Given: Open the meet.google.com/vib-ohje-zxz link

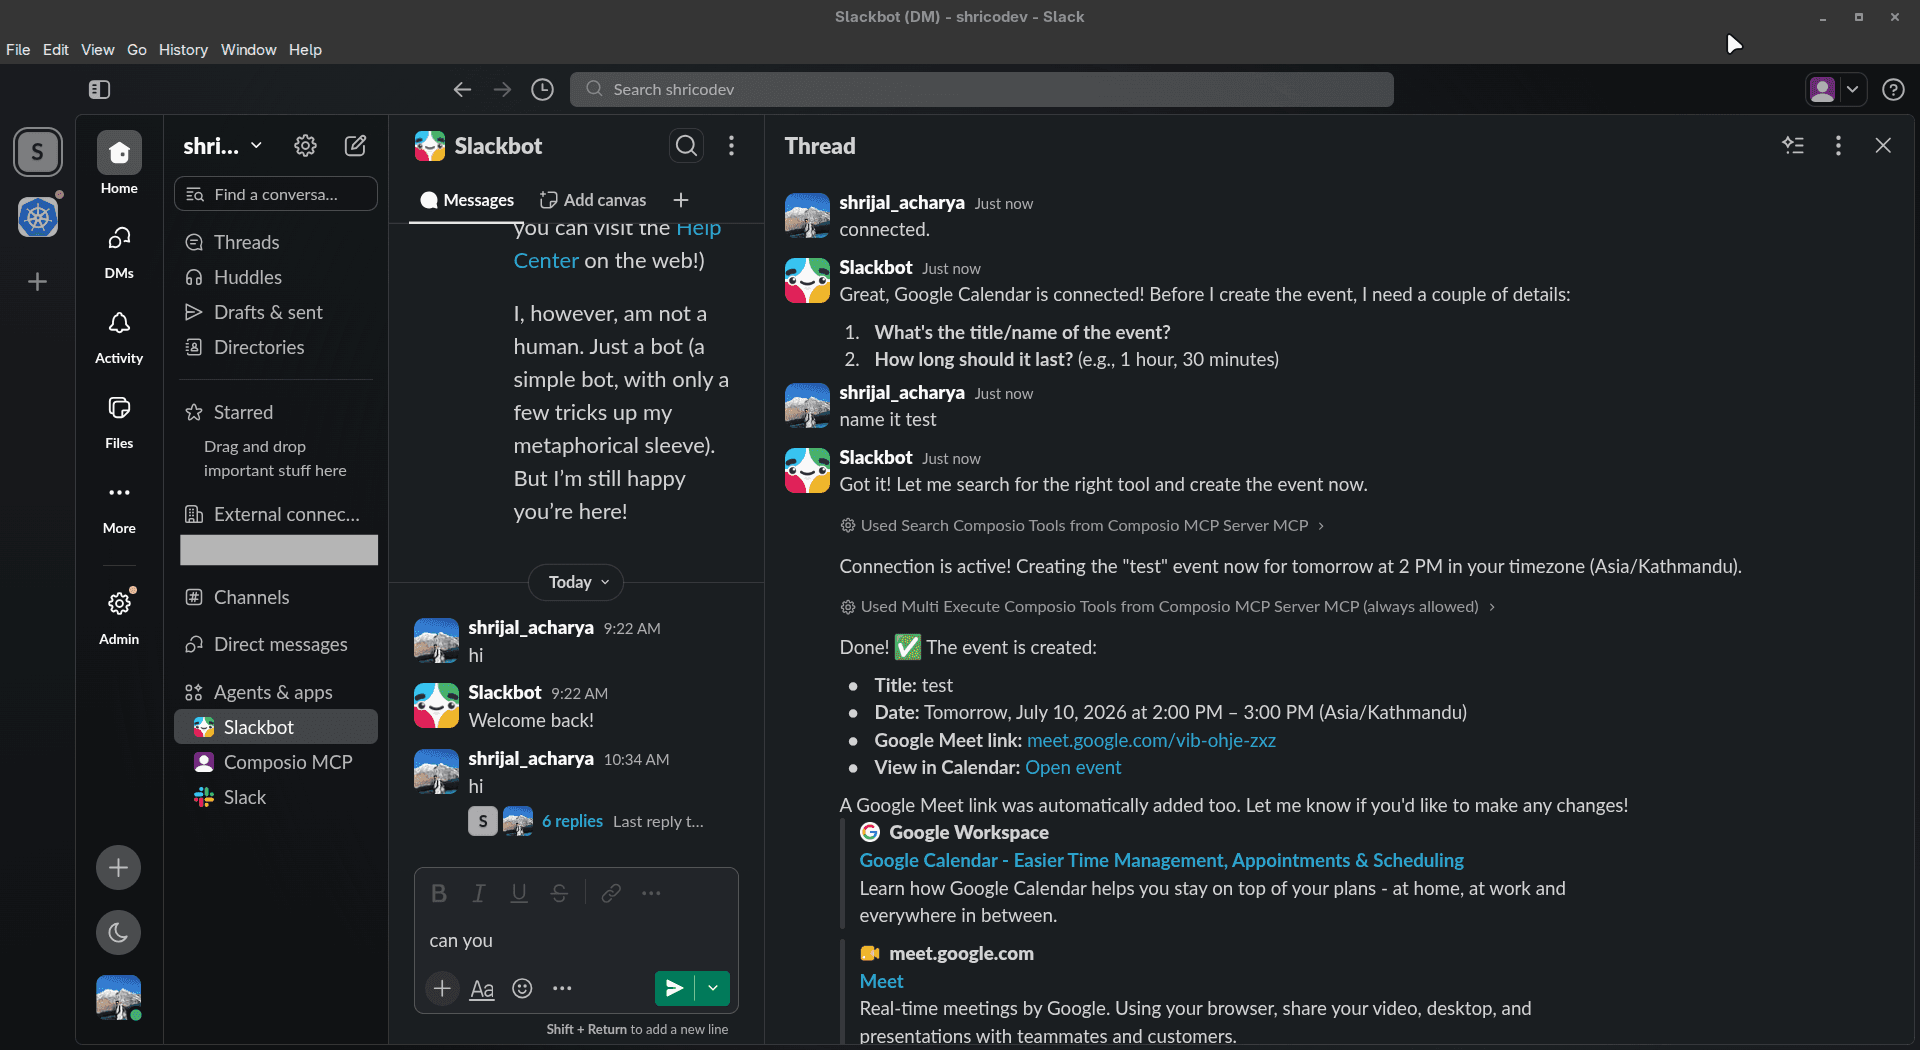Looking at the screenshot, I should click(1151, 740).
